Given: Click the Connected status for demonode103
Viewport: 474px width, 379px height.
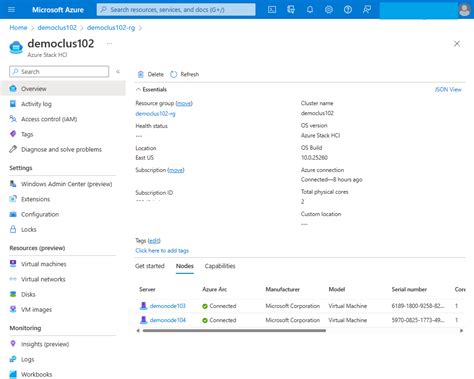Looking at the screenshot, I should pyautogui.click(x=219, y=306).
